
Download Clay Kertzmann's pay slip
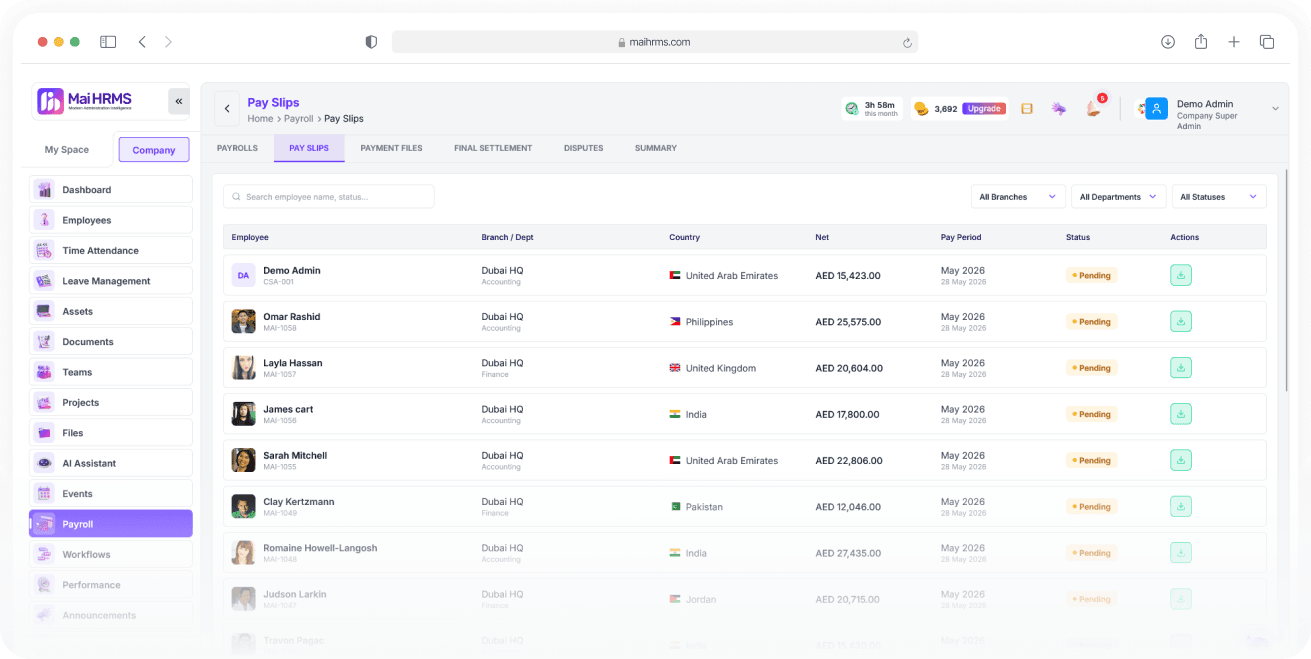click(x=1181, y=507)
